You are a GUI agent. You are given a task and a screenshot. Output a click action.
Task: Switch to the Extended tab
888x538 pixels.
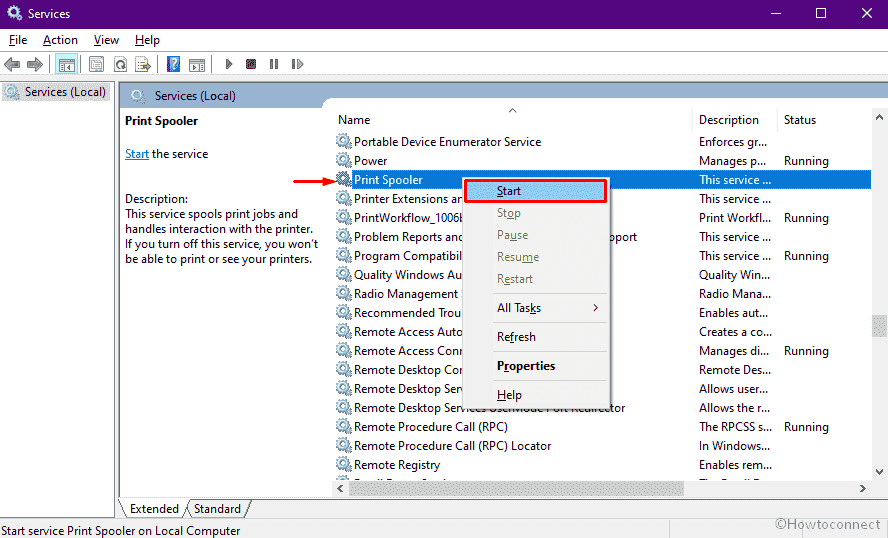click(153, 509)
